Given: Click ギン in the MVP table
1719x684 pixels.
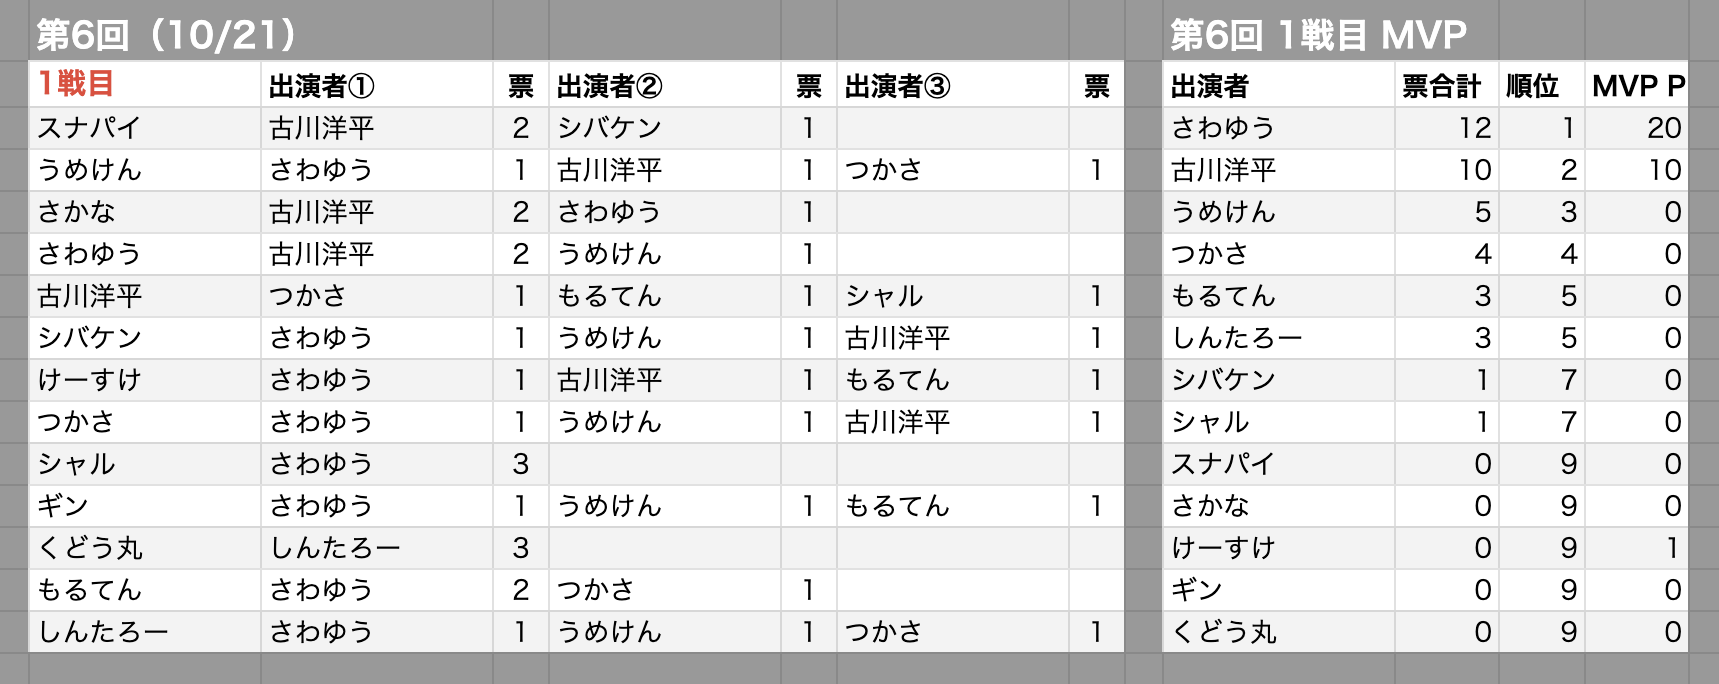Looking at the screenshot, I should pyautogui.click(x=1197, y=590).
